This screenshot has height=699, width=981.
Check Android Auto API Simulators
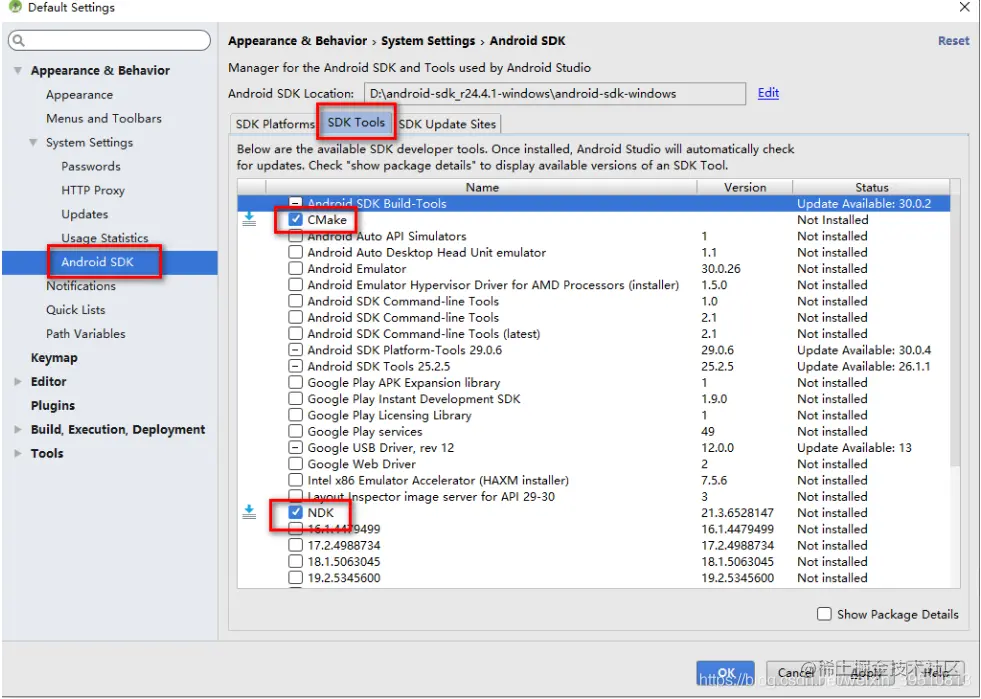(296, 236)
